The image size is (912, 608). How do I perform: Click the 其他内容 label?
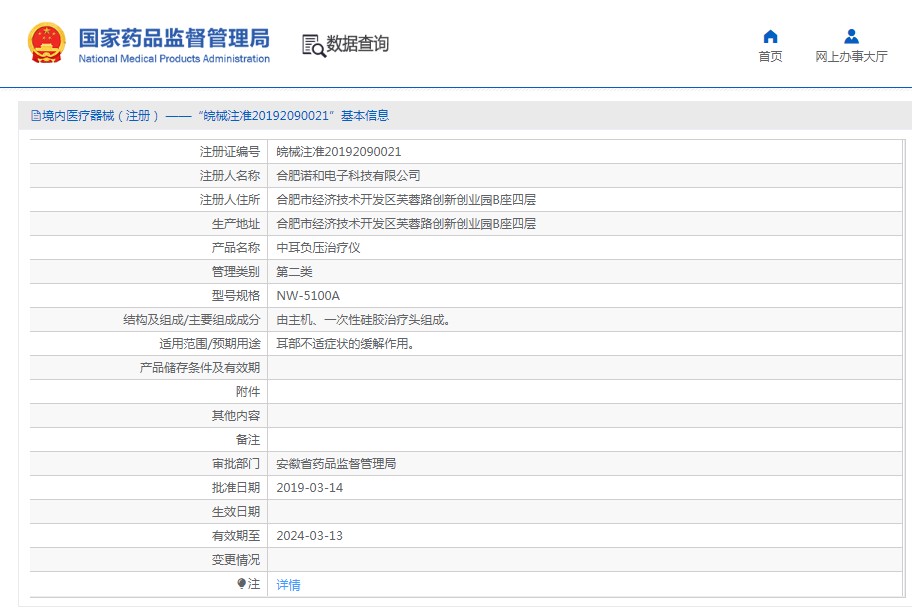pyautogui.click(x=236, y=416)
